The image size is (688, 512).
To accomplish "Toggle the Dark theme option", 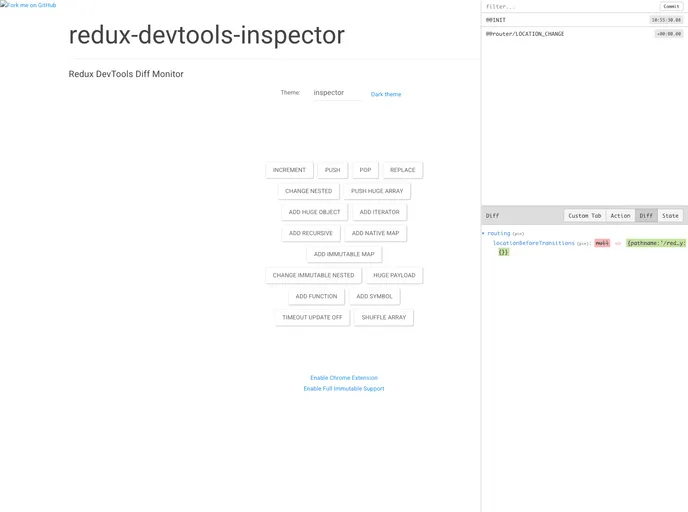I will [x=386, y=94].
